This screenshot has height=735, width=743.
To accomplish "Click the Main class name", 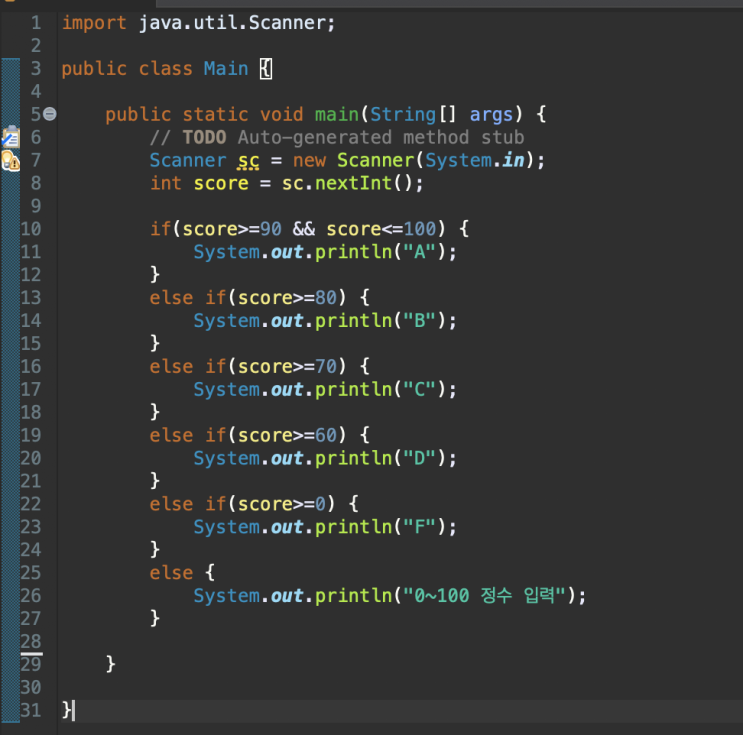I will pos(226,69).
